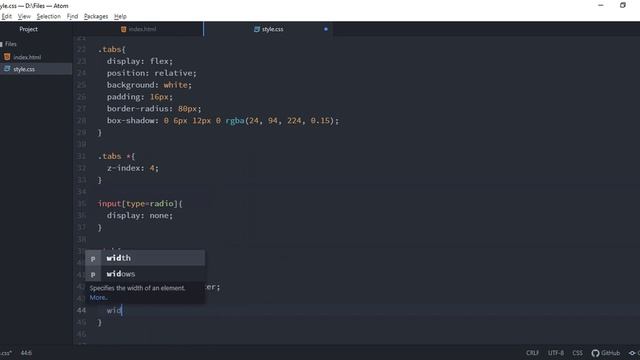Click the 'display: flex;' declaration

point(140,61)
